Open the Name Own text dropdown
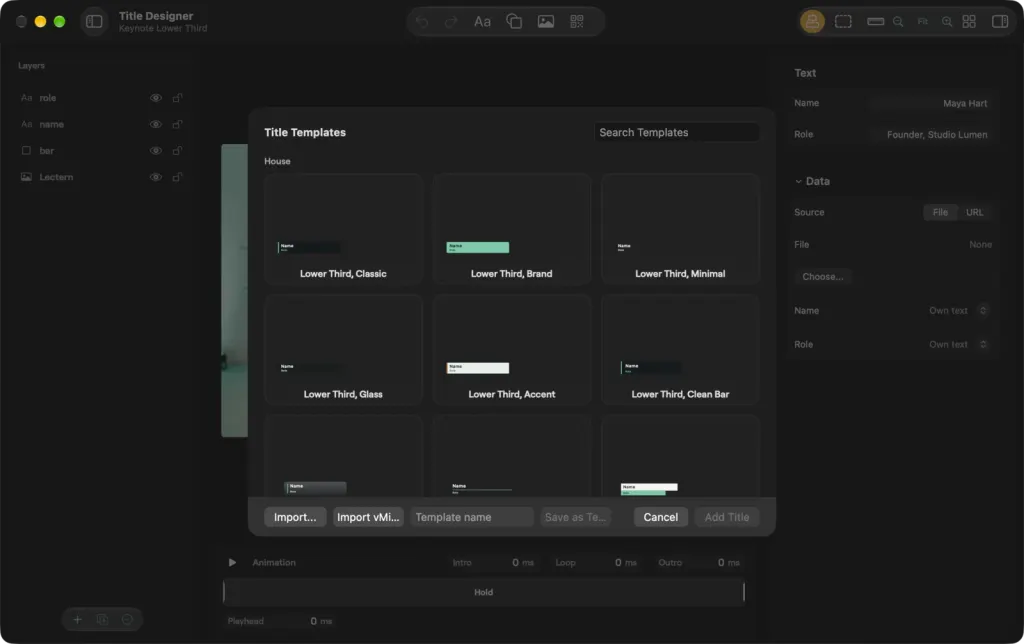The width and height of the screenshot is (1024, 644). click(957, 311)
